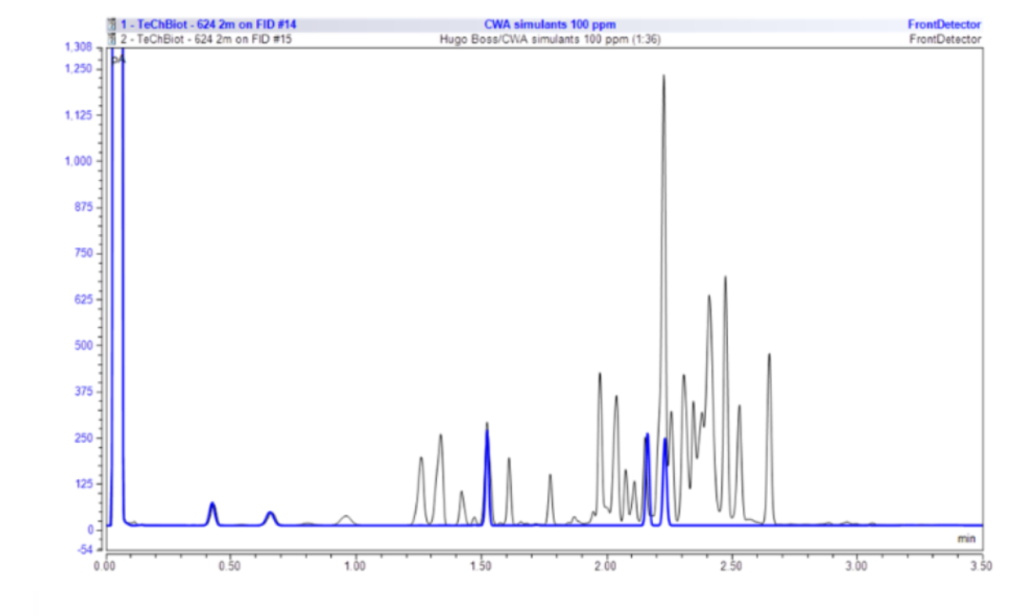
Task: Click the 2.50 tick on the time axis
Action: pos(731,565)
